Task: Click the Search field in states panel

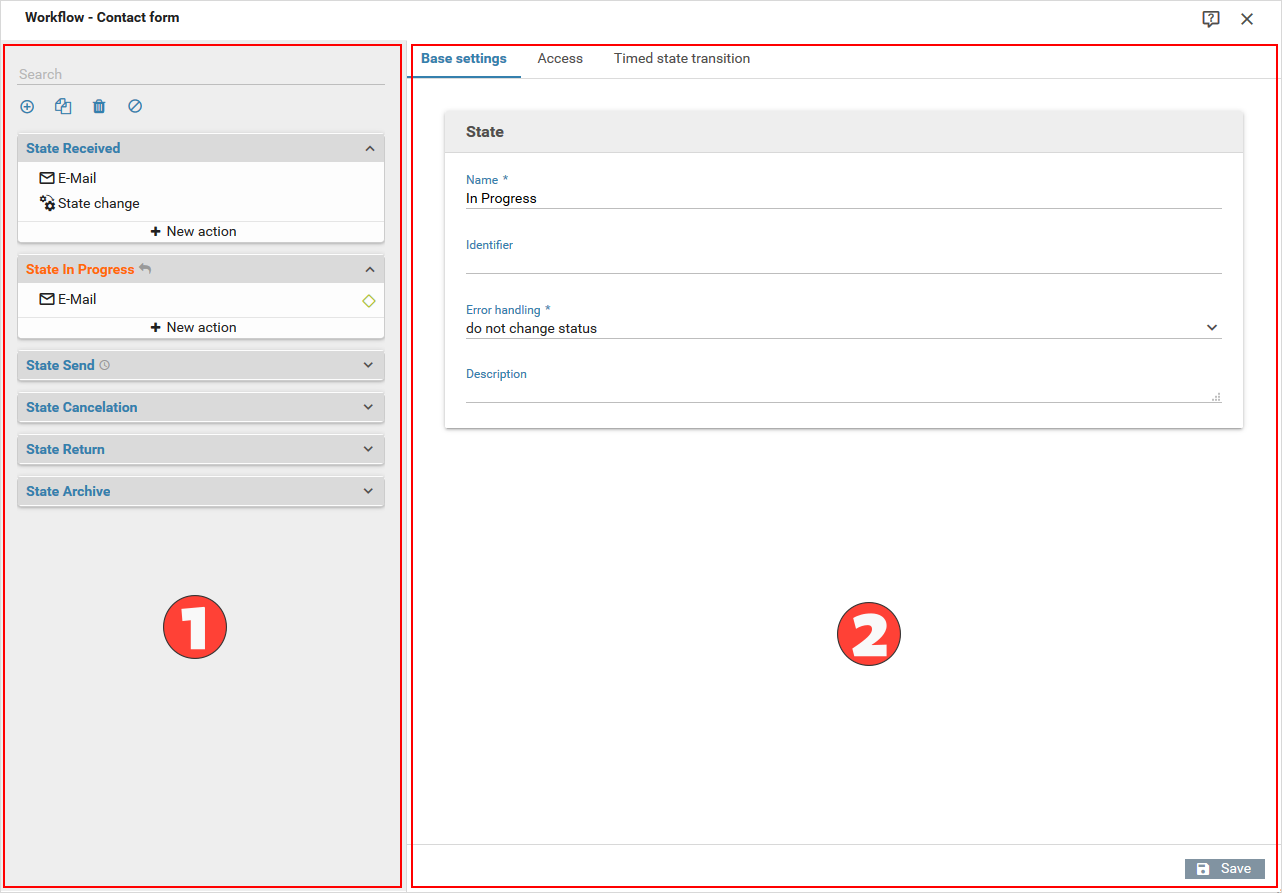Action: [x=200, y=74]
